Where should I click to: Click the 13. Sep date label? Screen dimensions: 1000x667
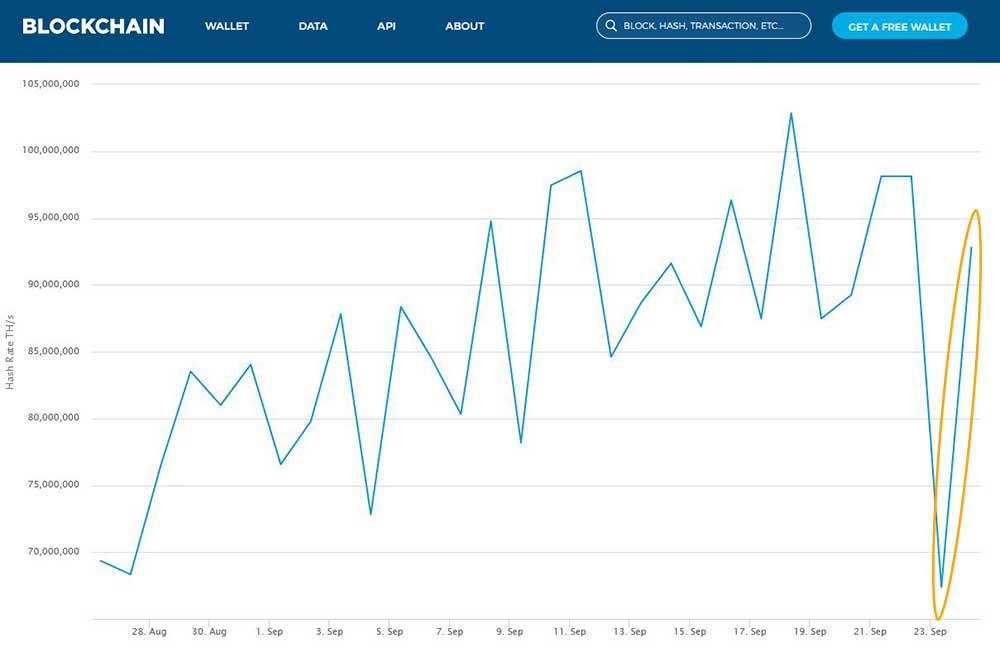point(629,631)
